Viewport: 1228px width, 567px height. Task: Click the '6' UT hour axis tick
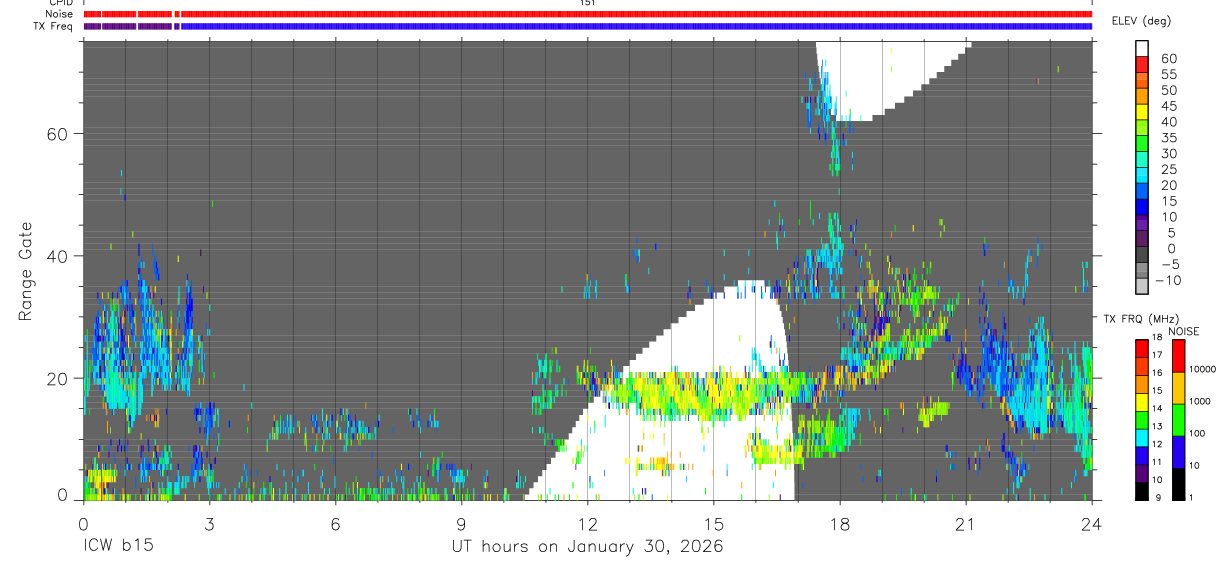(x=335, y=523)
